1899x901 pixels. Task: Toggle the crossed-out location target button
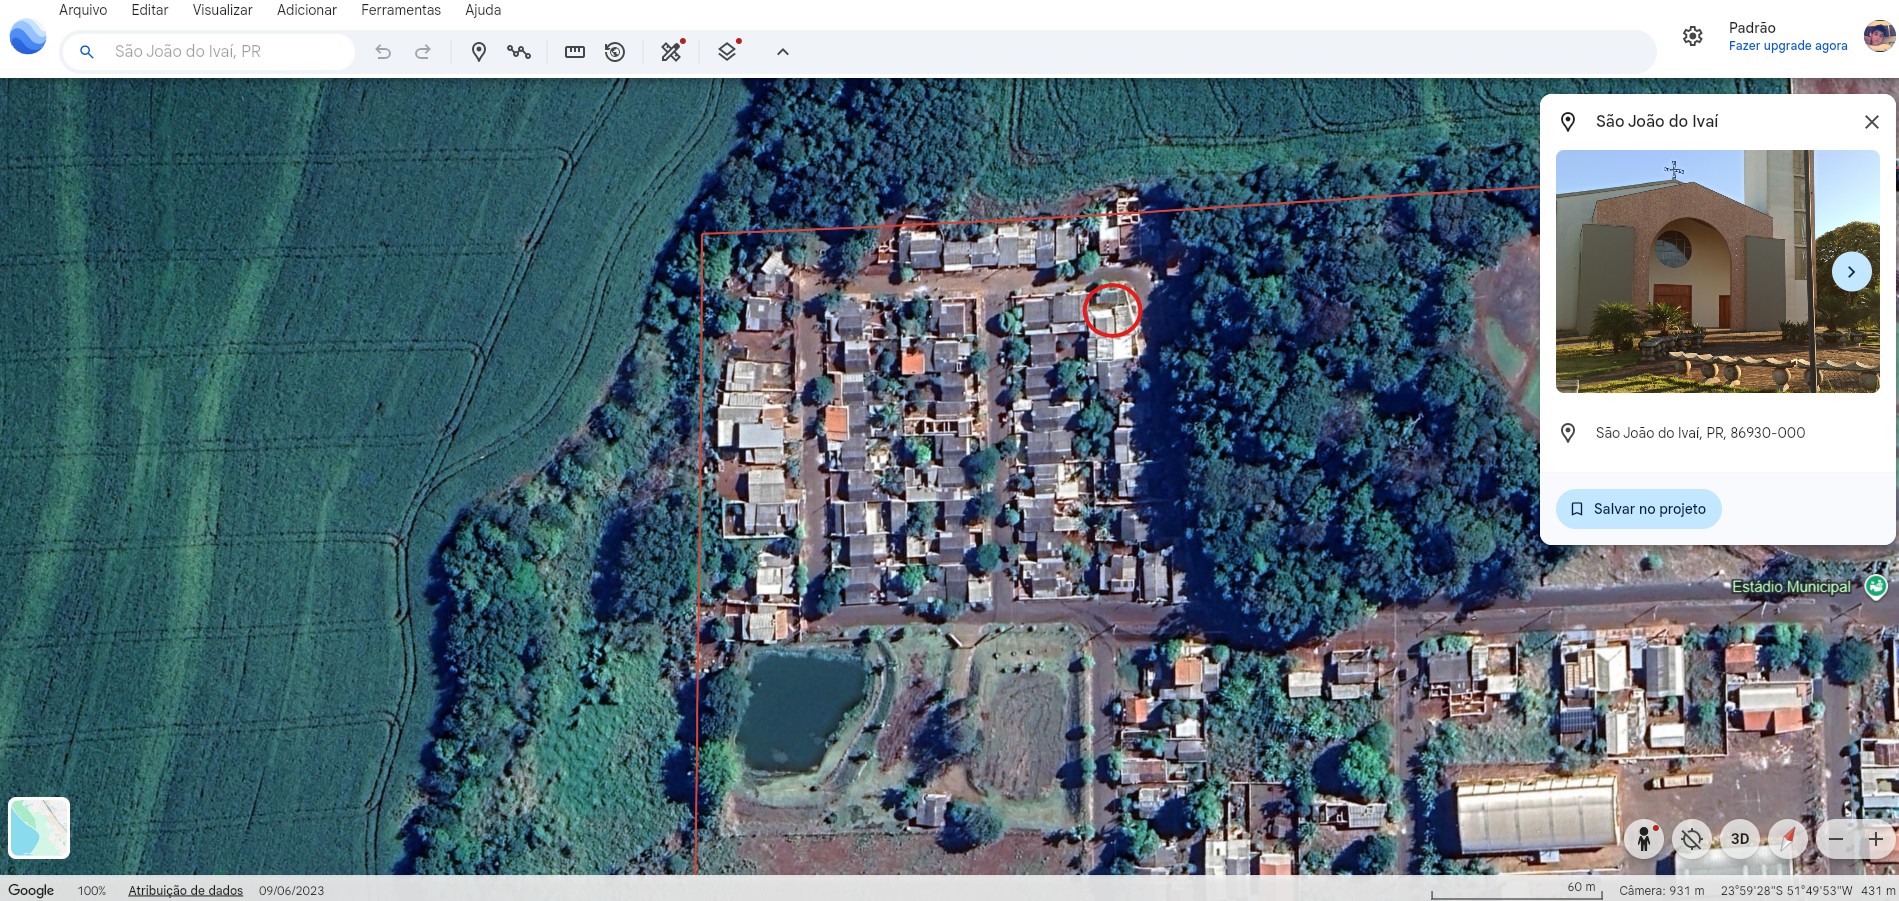pyautogui.click(x=1692, y=839)
